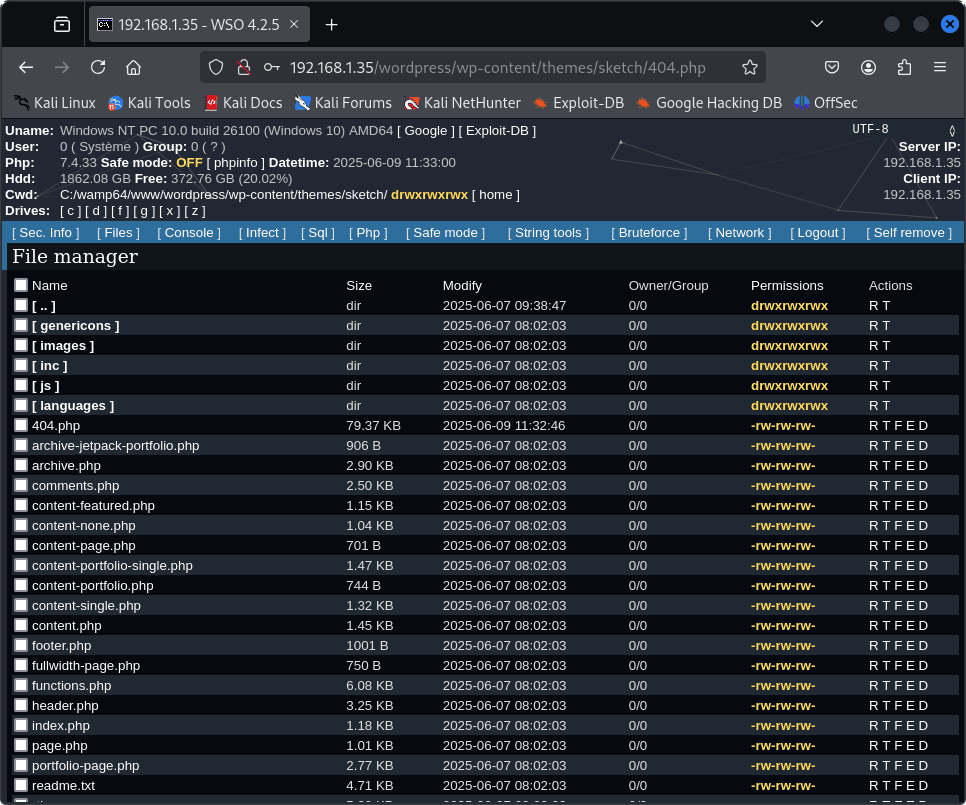Open the Kali Docs bookmark

[243, 102]
